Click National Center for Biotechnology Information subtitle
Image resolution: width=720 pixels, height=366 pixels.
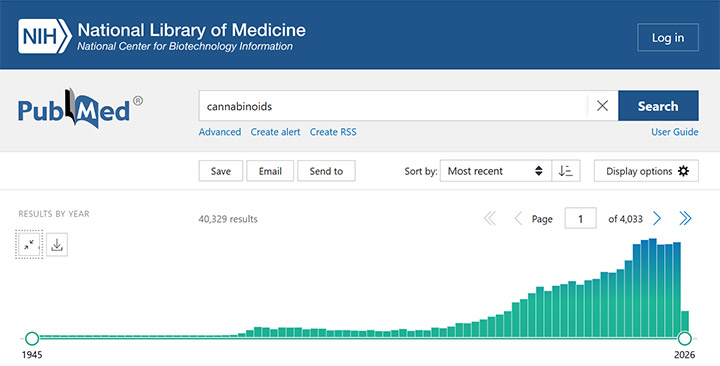[185, 46]
